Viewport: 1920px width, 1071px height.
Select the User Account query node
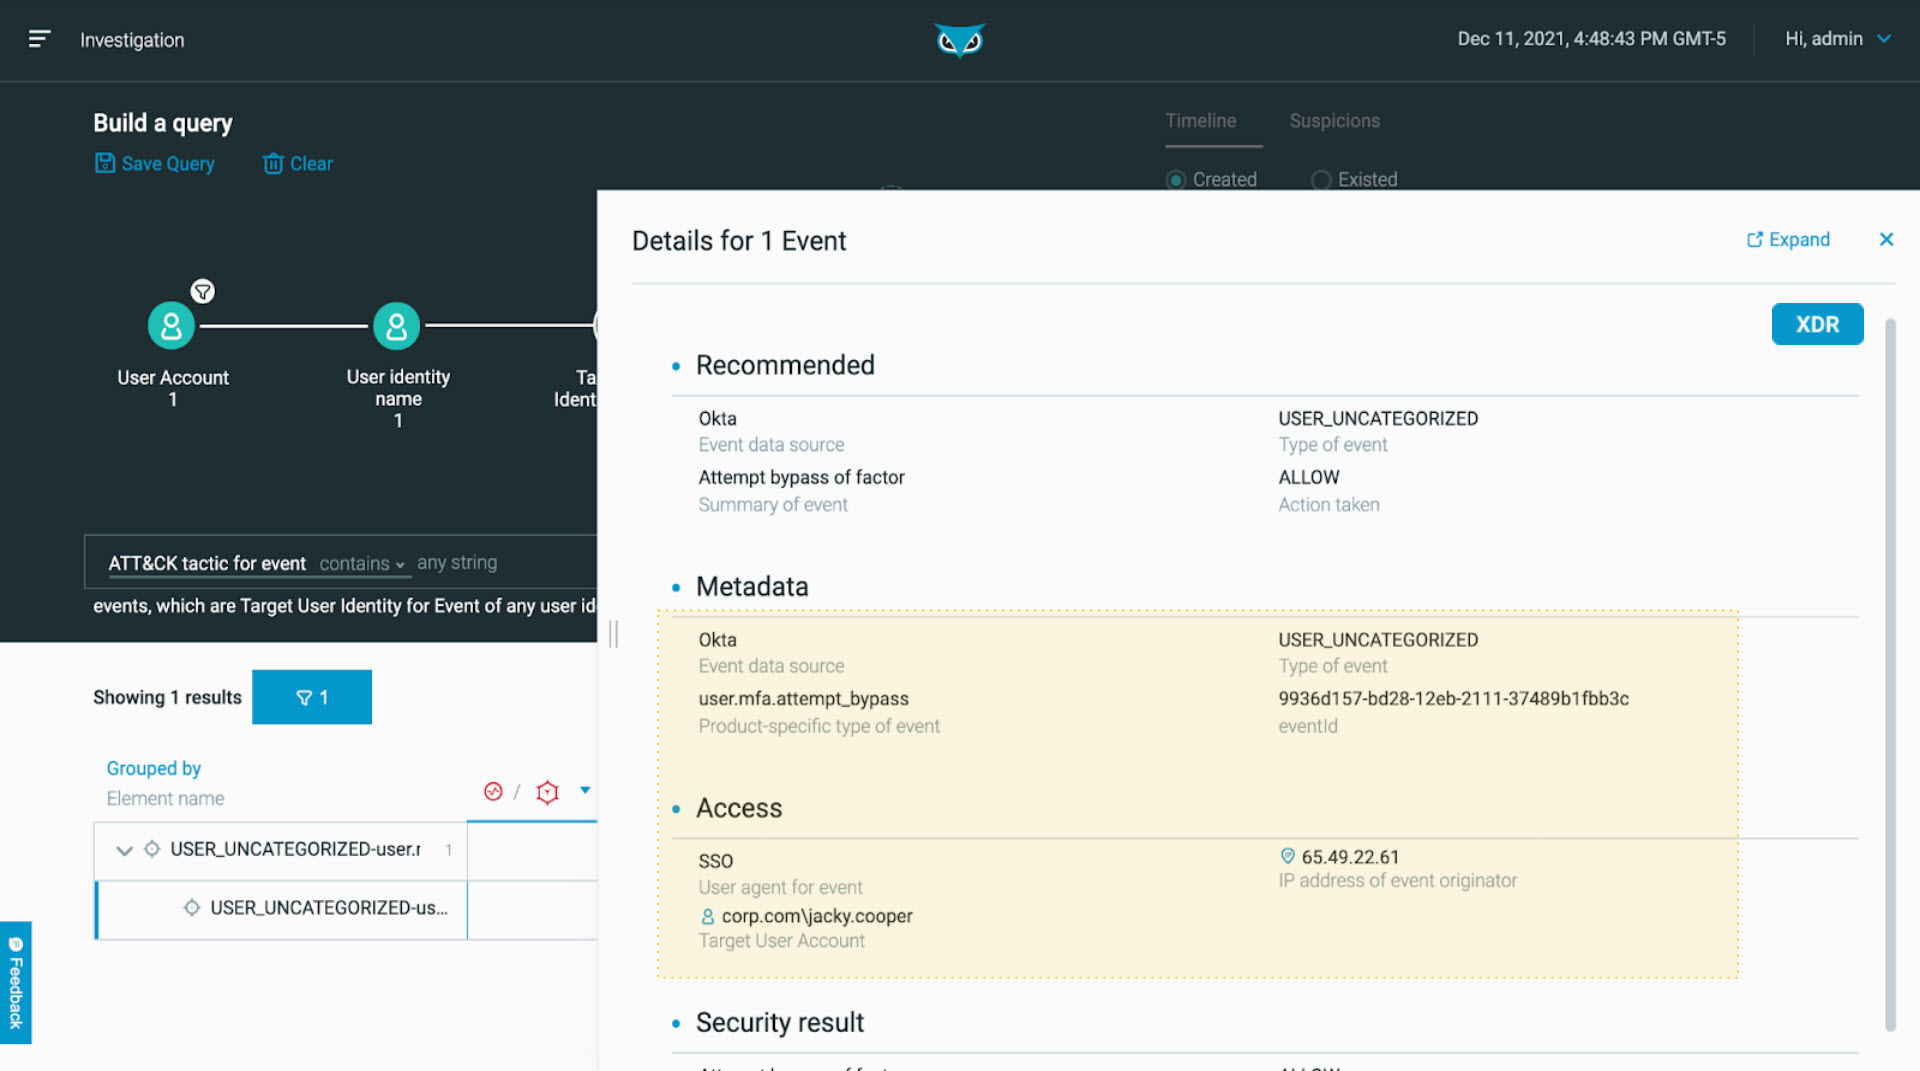tap(171, 326)
